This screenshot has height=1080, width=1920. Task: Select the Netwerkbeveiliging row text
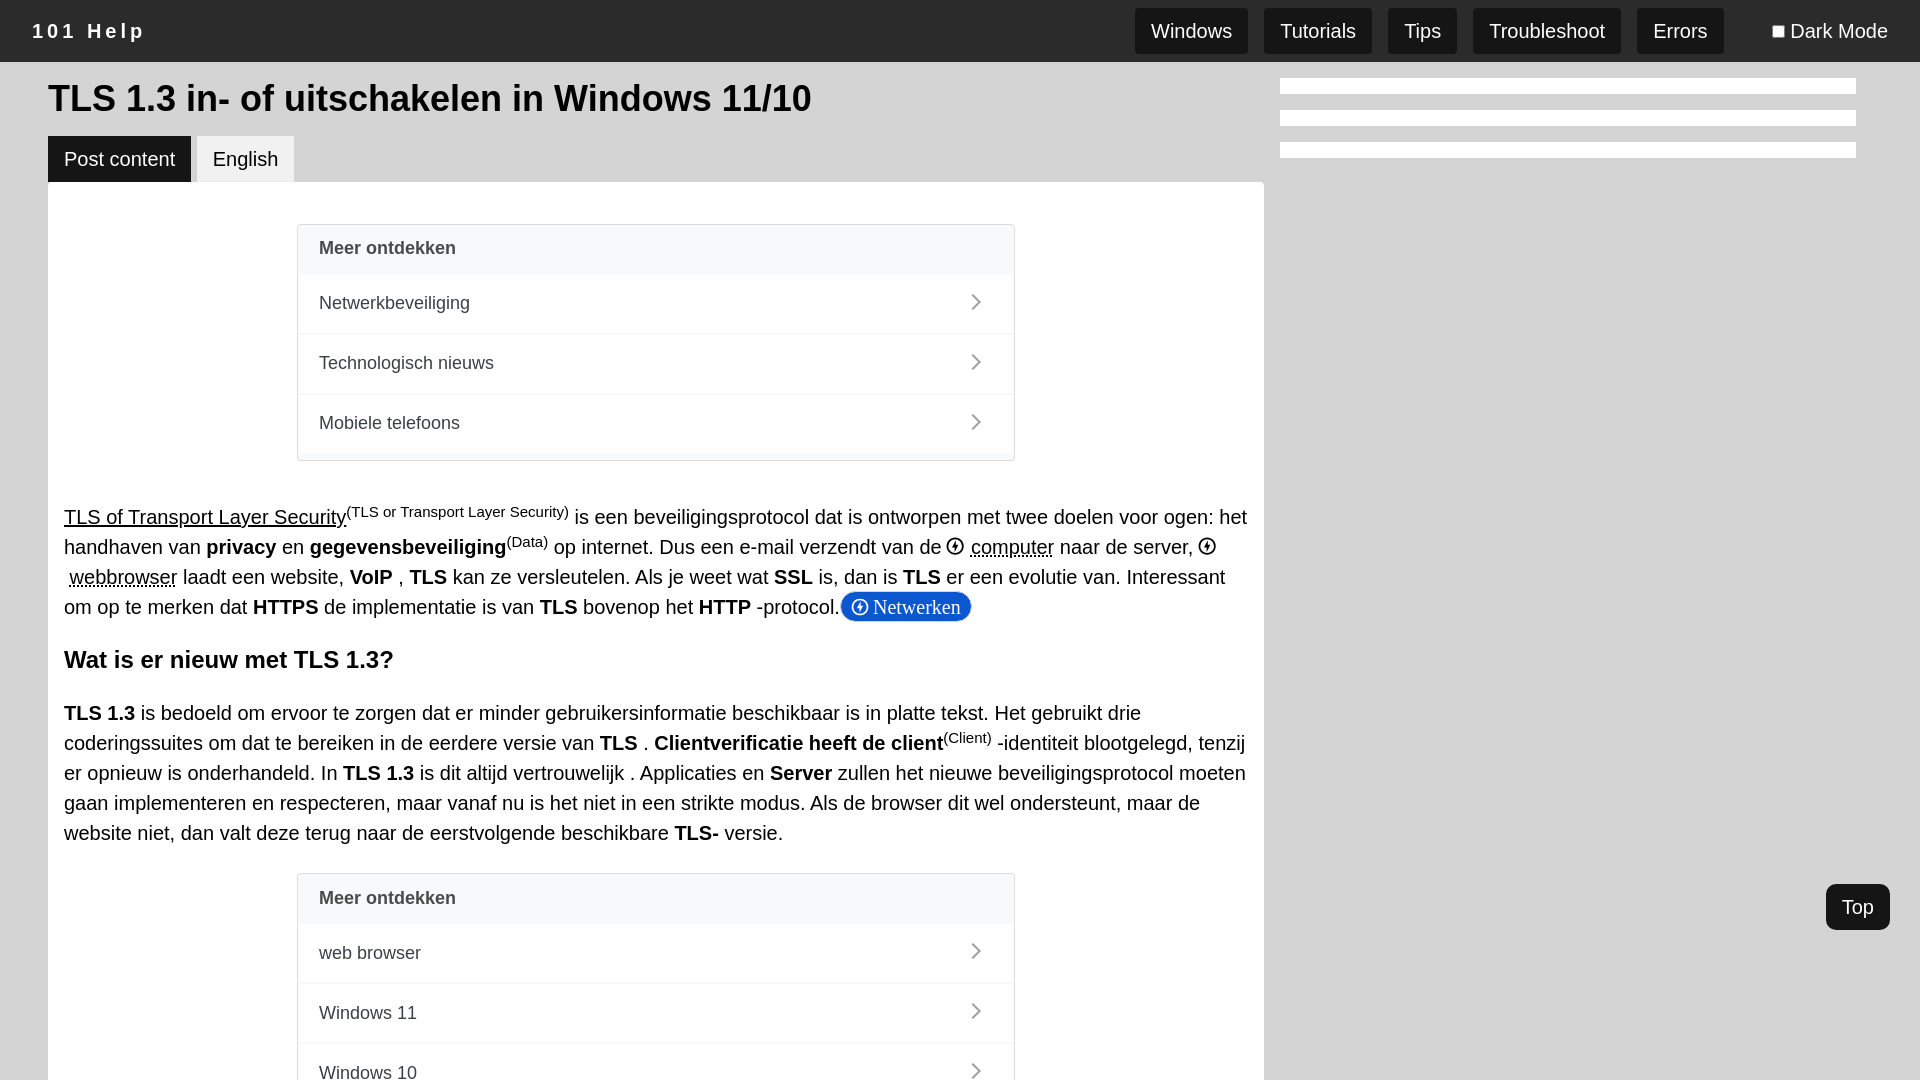(394, 303)
